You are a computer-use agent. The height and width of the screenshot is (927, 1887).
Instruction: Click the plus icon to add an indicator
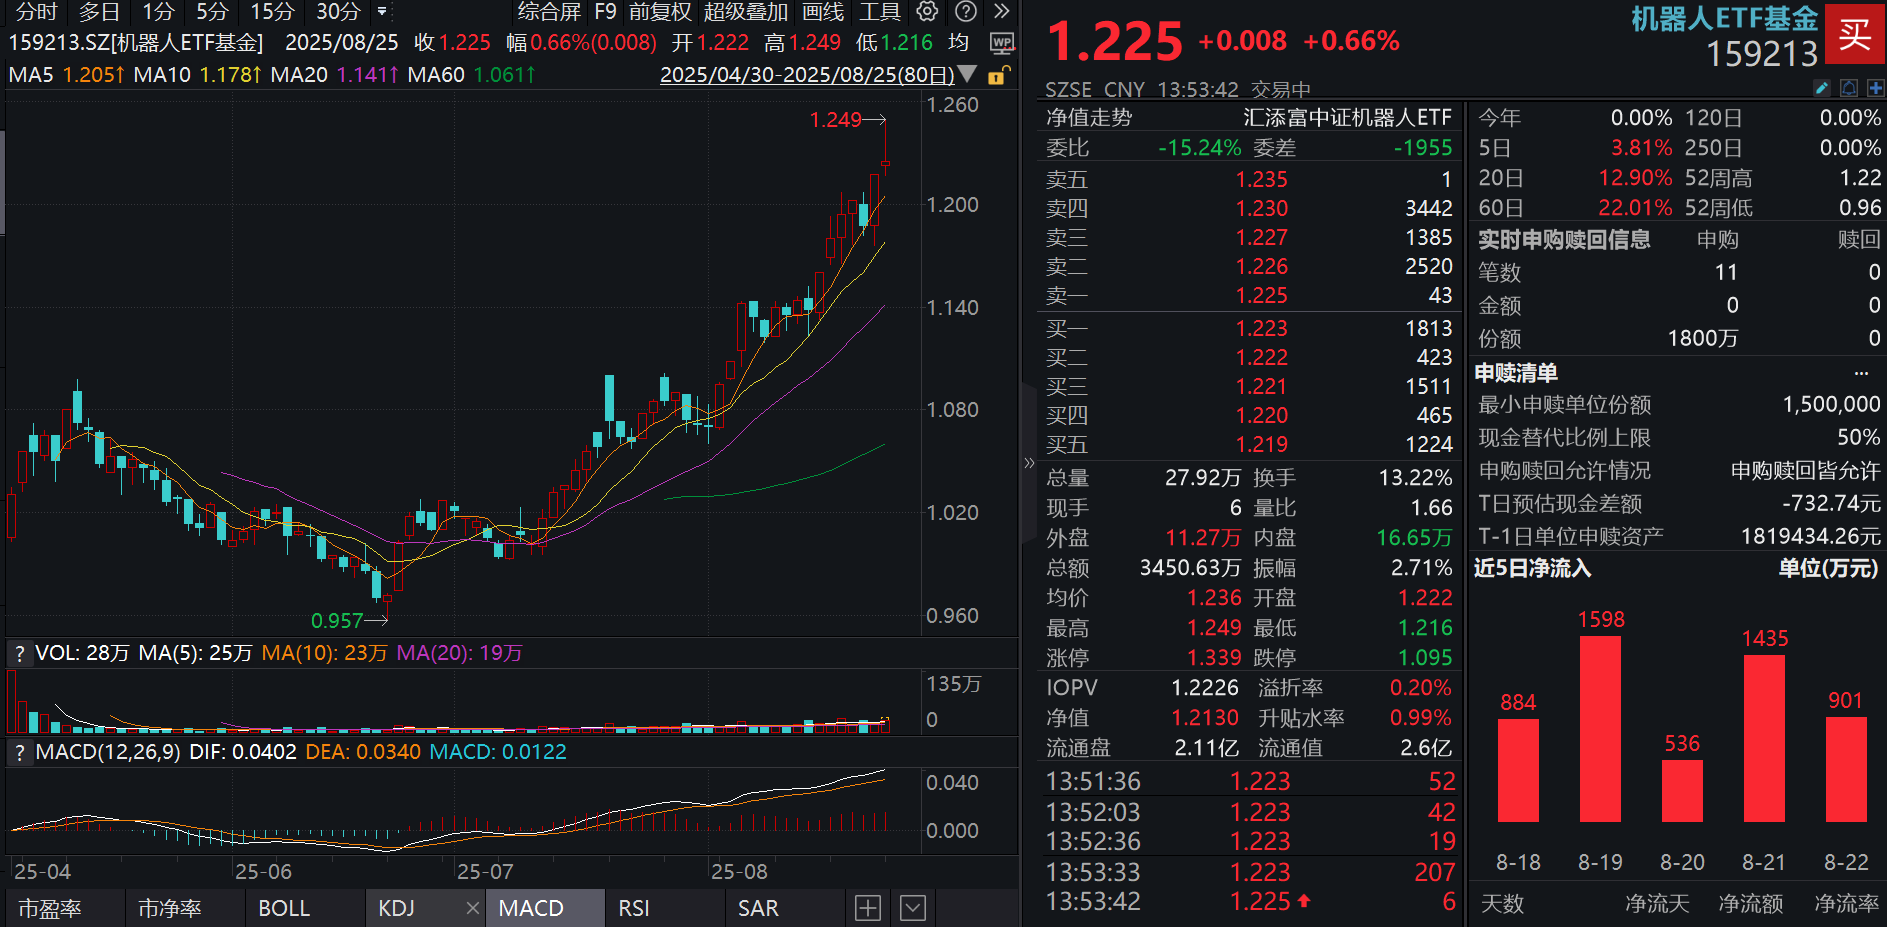pos(866,908)
